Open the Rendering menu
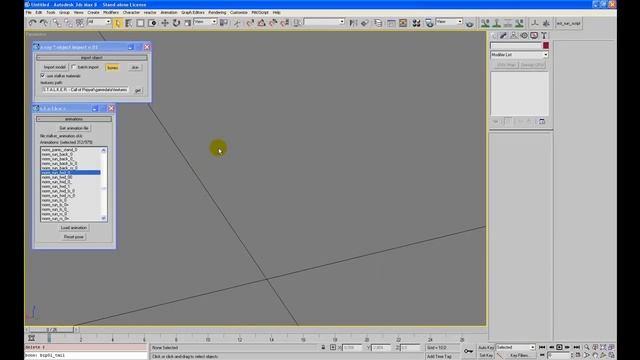 click(217, 13)
